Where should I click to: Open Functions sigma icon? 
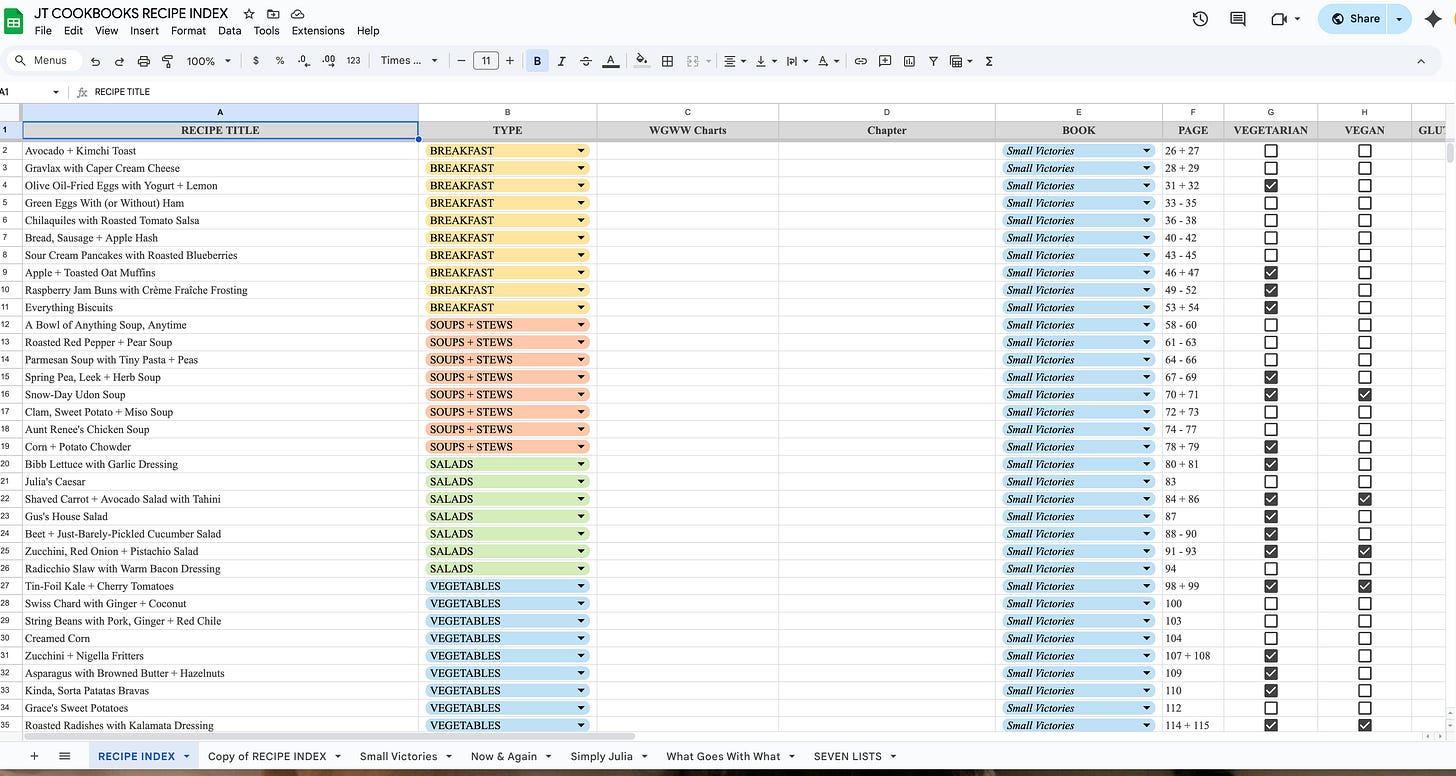[x=989, y=61]
